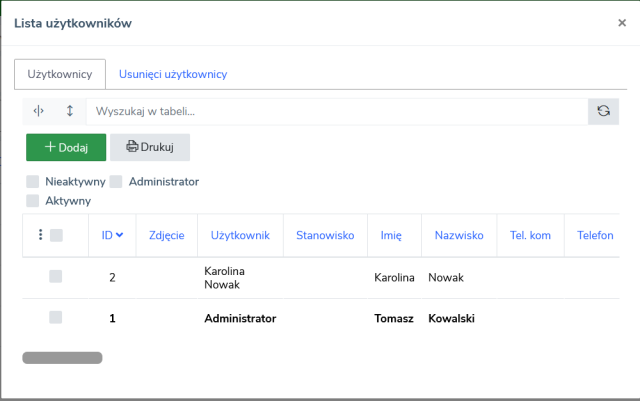Click the Tomasz first-name cell
The width and height of the screenshot is (640, 401).
point(394,319)
